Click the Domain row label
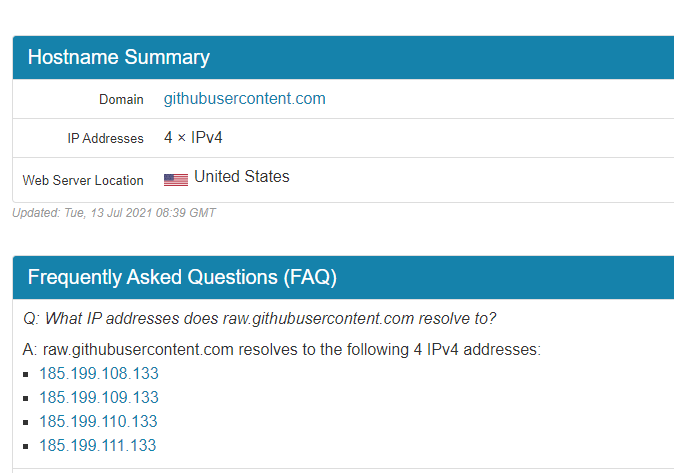This screenshot has height=473, width=674. click(121, 100)
